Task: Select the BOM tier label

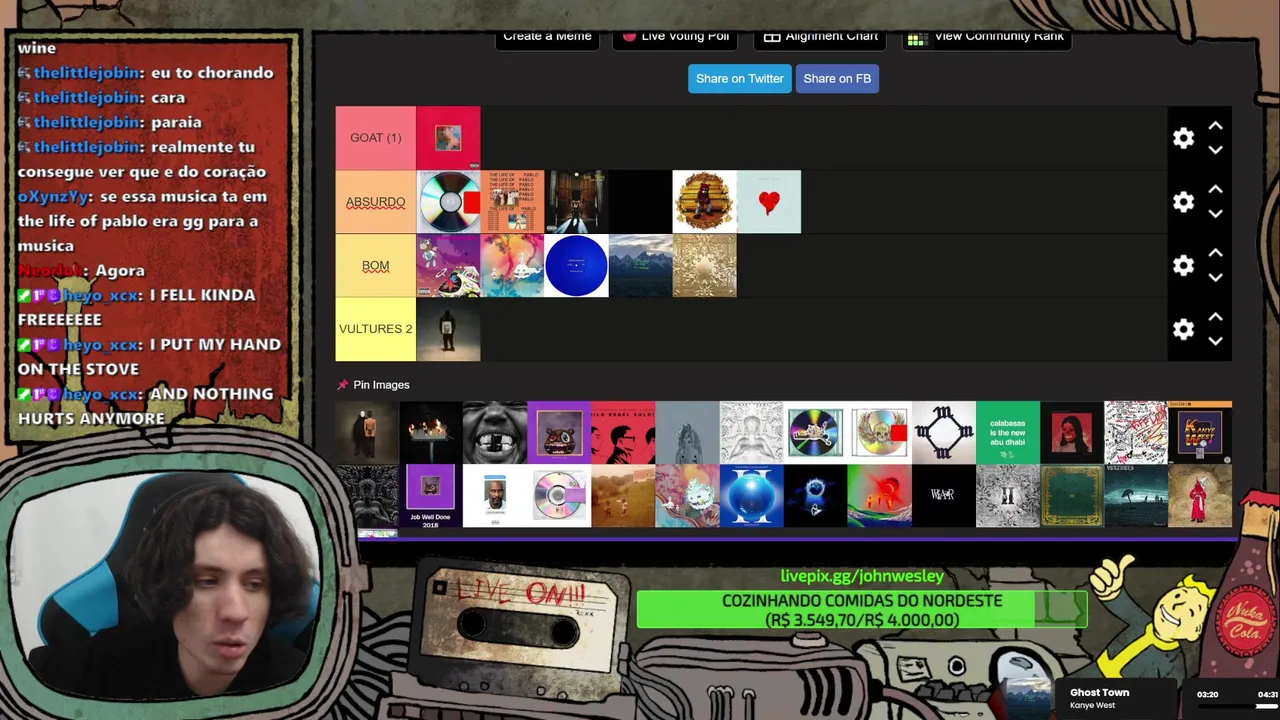Action: click(x=376, y=266)
